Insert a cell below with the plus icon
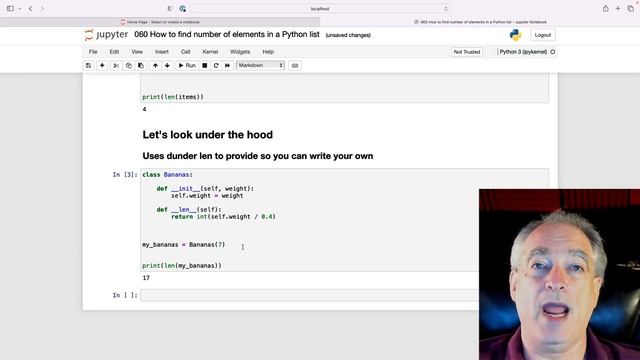 tap(102, 65)
